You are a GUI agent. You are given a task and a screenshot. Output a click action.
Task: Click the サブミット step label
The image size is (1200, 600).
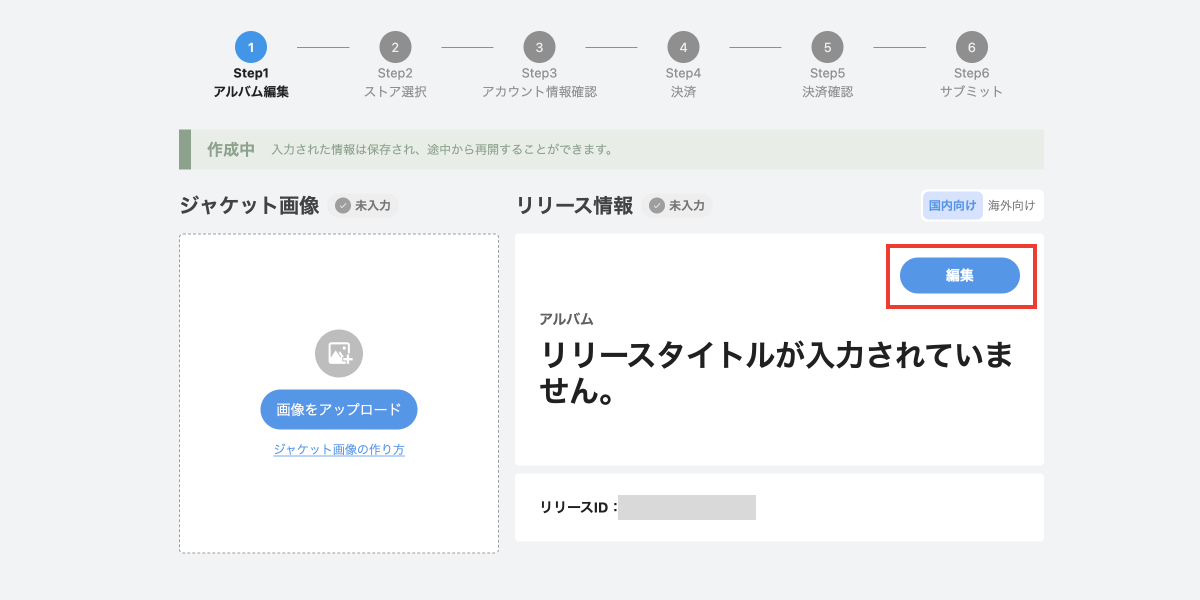pos(971,92)
